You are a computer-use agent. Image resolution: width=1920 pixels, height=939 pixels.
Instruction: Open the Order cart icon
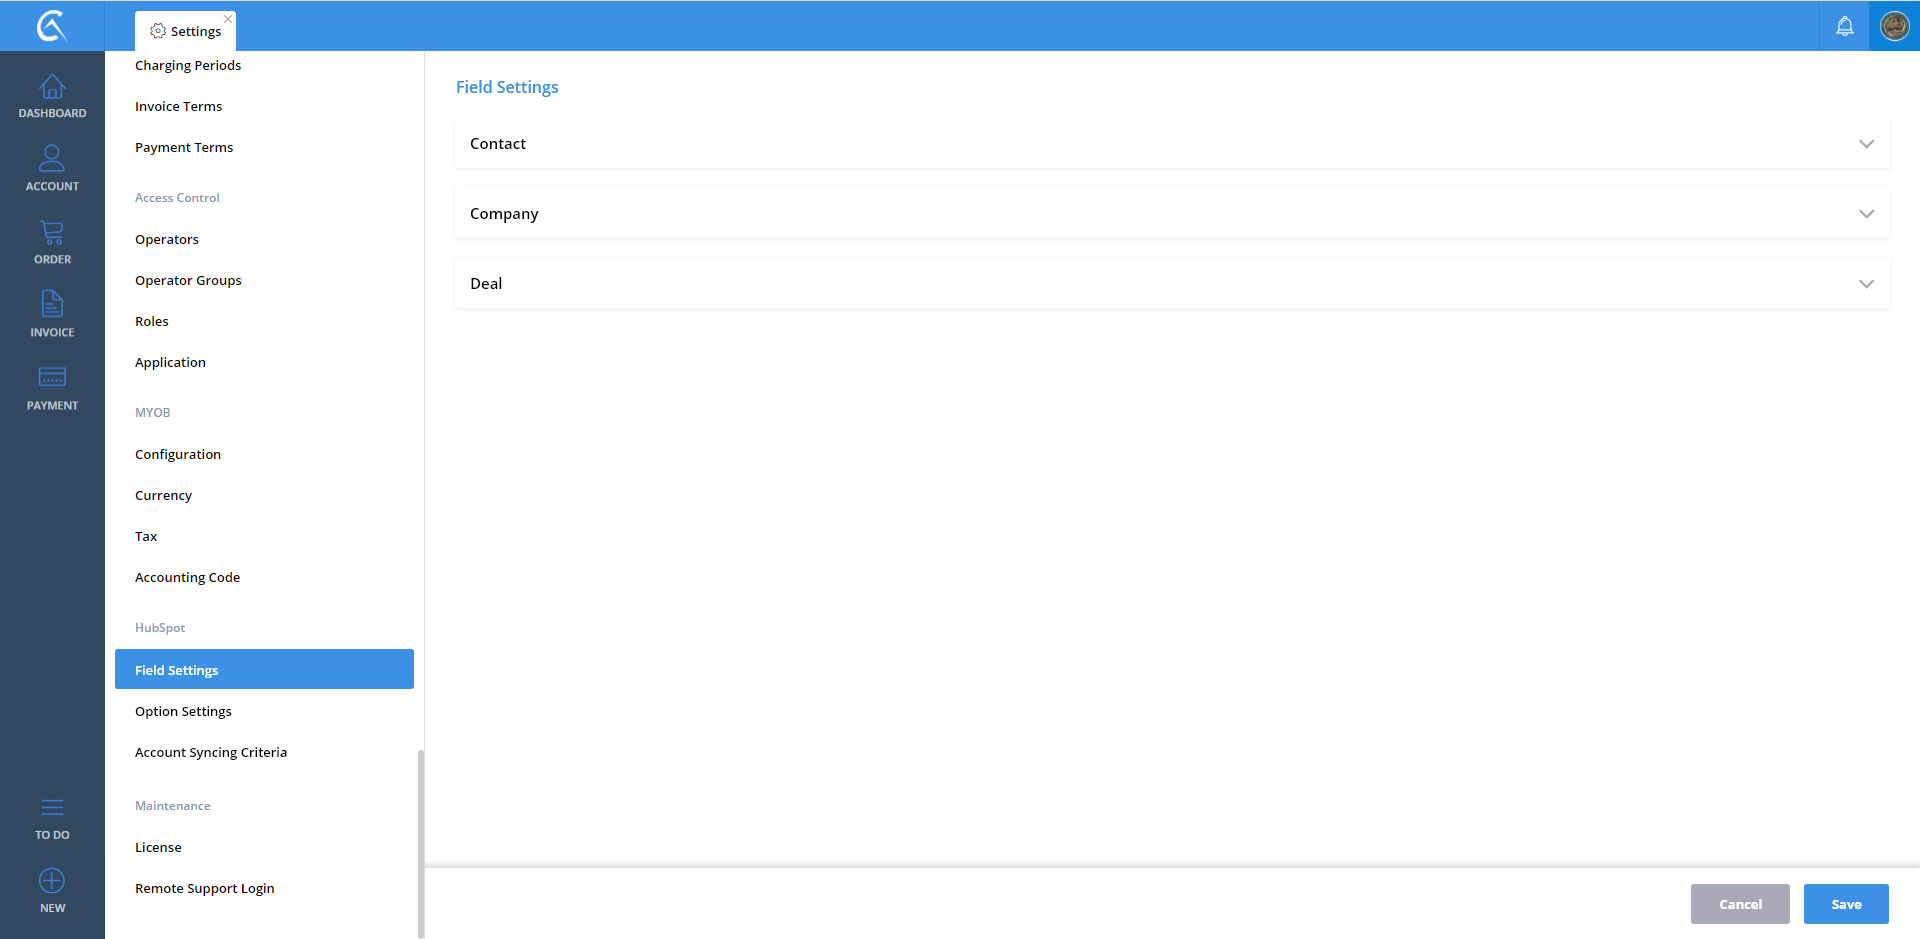coord(52,233)
